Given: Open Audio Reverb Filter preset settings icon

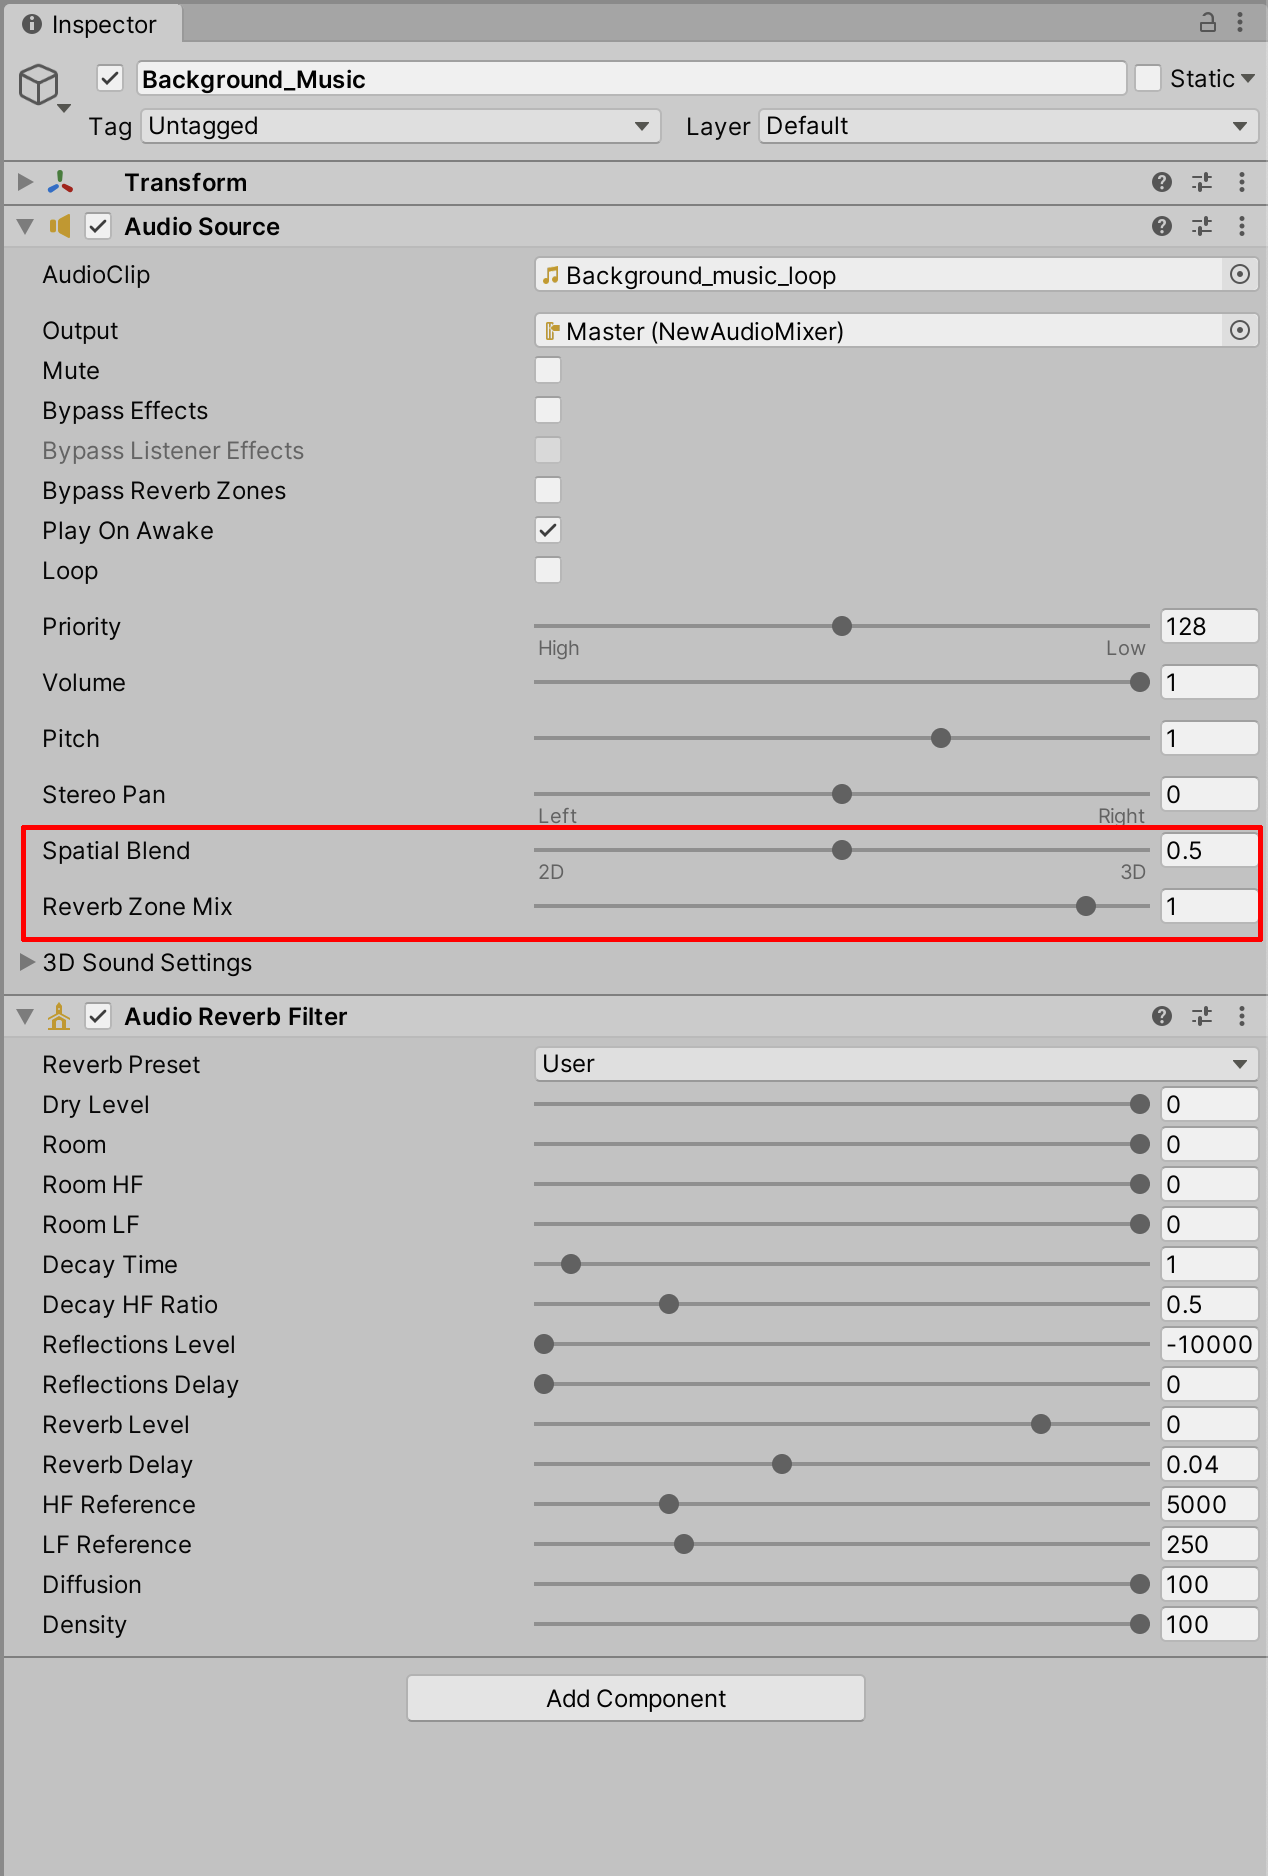Looking at the screenshot, I should tap(1202, 1016).
